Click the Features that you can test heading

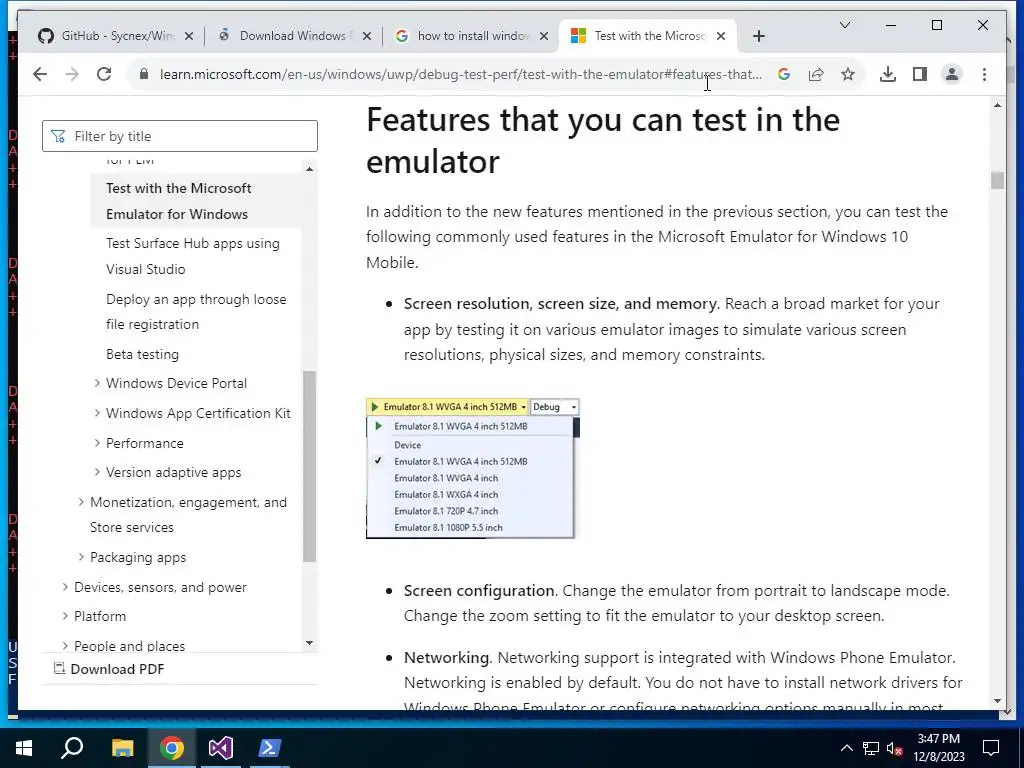click(603, 140)
